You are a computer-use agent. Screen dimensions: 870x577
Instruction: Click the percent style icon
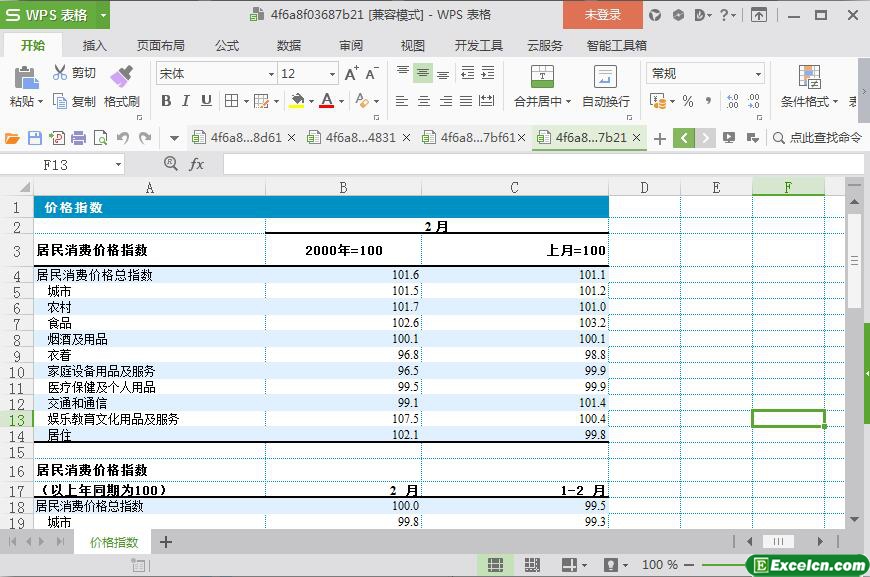point(687,101)
